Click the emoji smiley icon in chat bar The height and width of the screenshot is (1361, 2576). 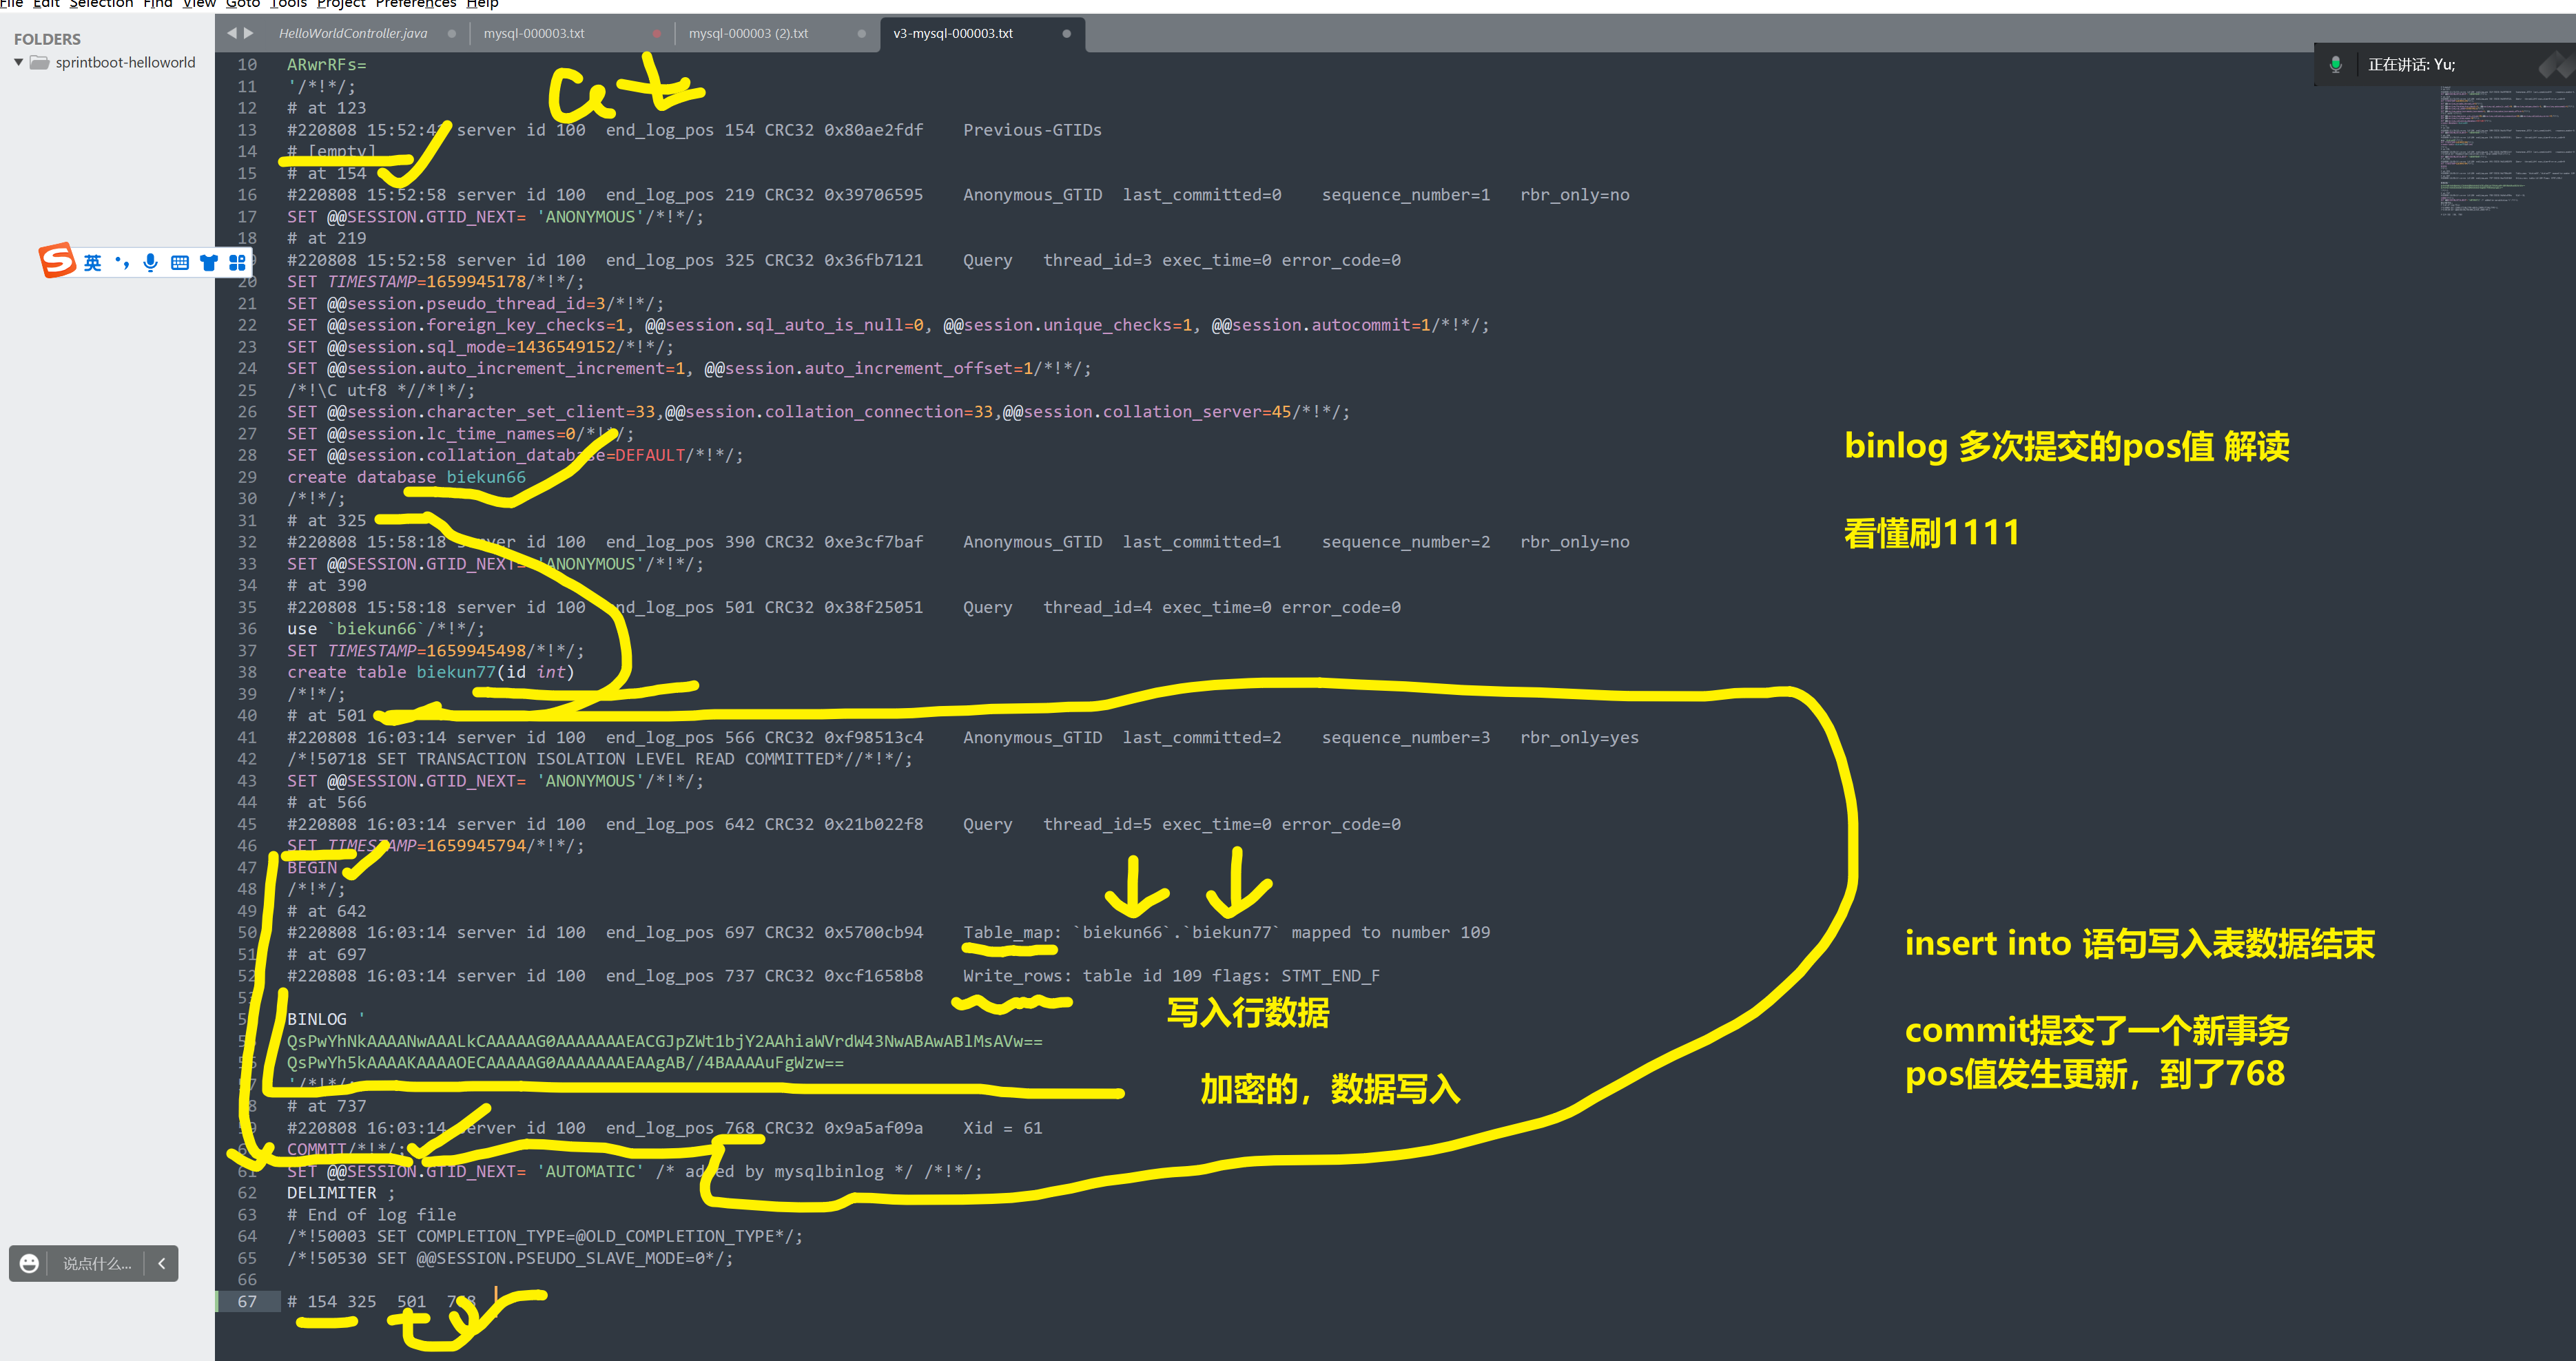(x=30, y=1263)
